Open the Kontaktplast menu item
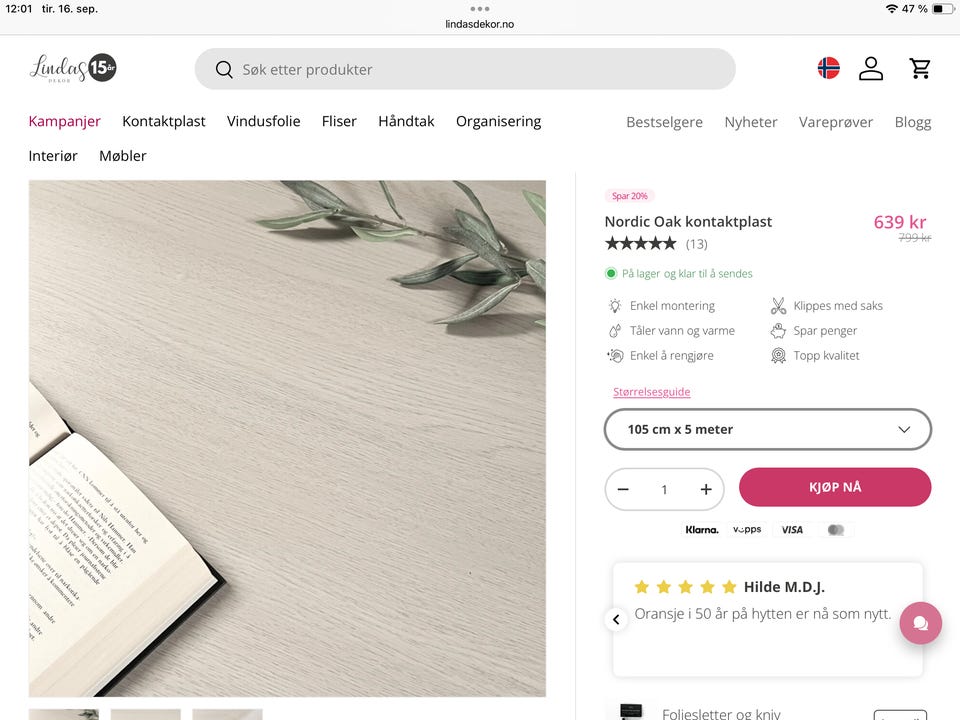 [163, 121]
